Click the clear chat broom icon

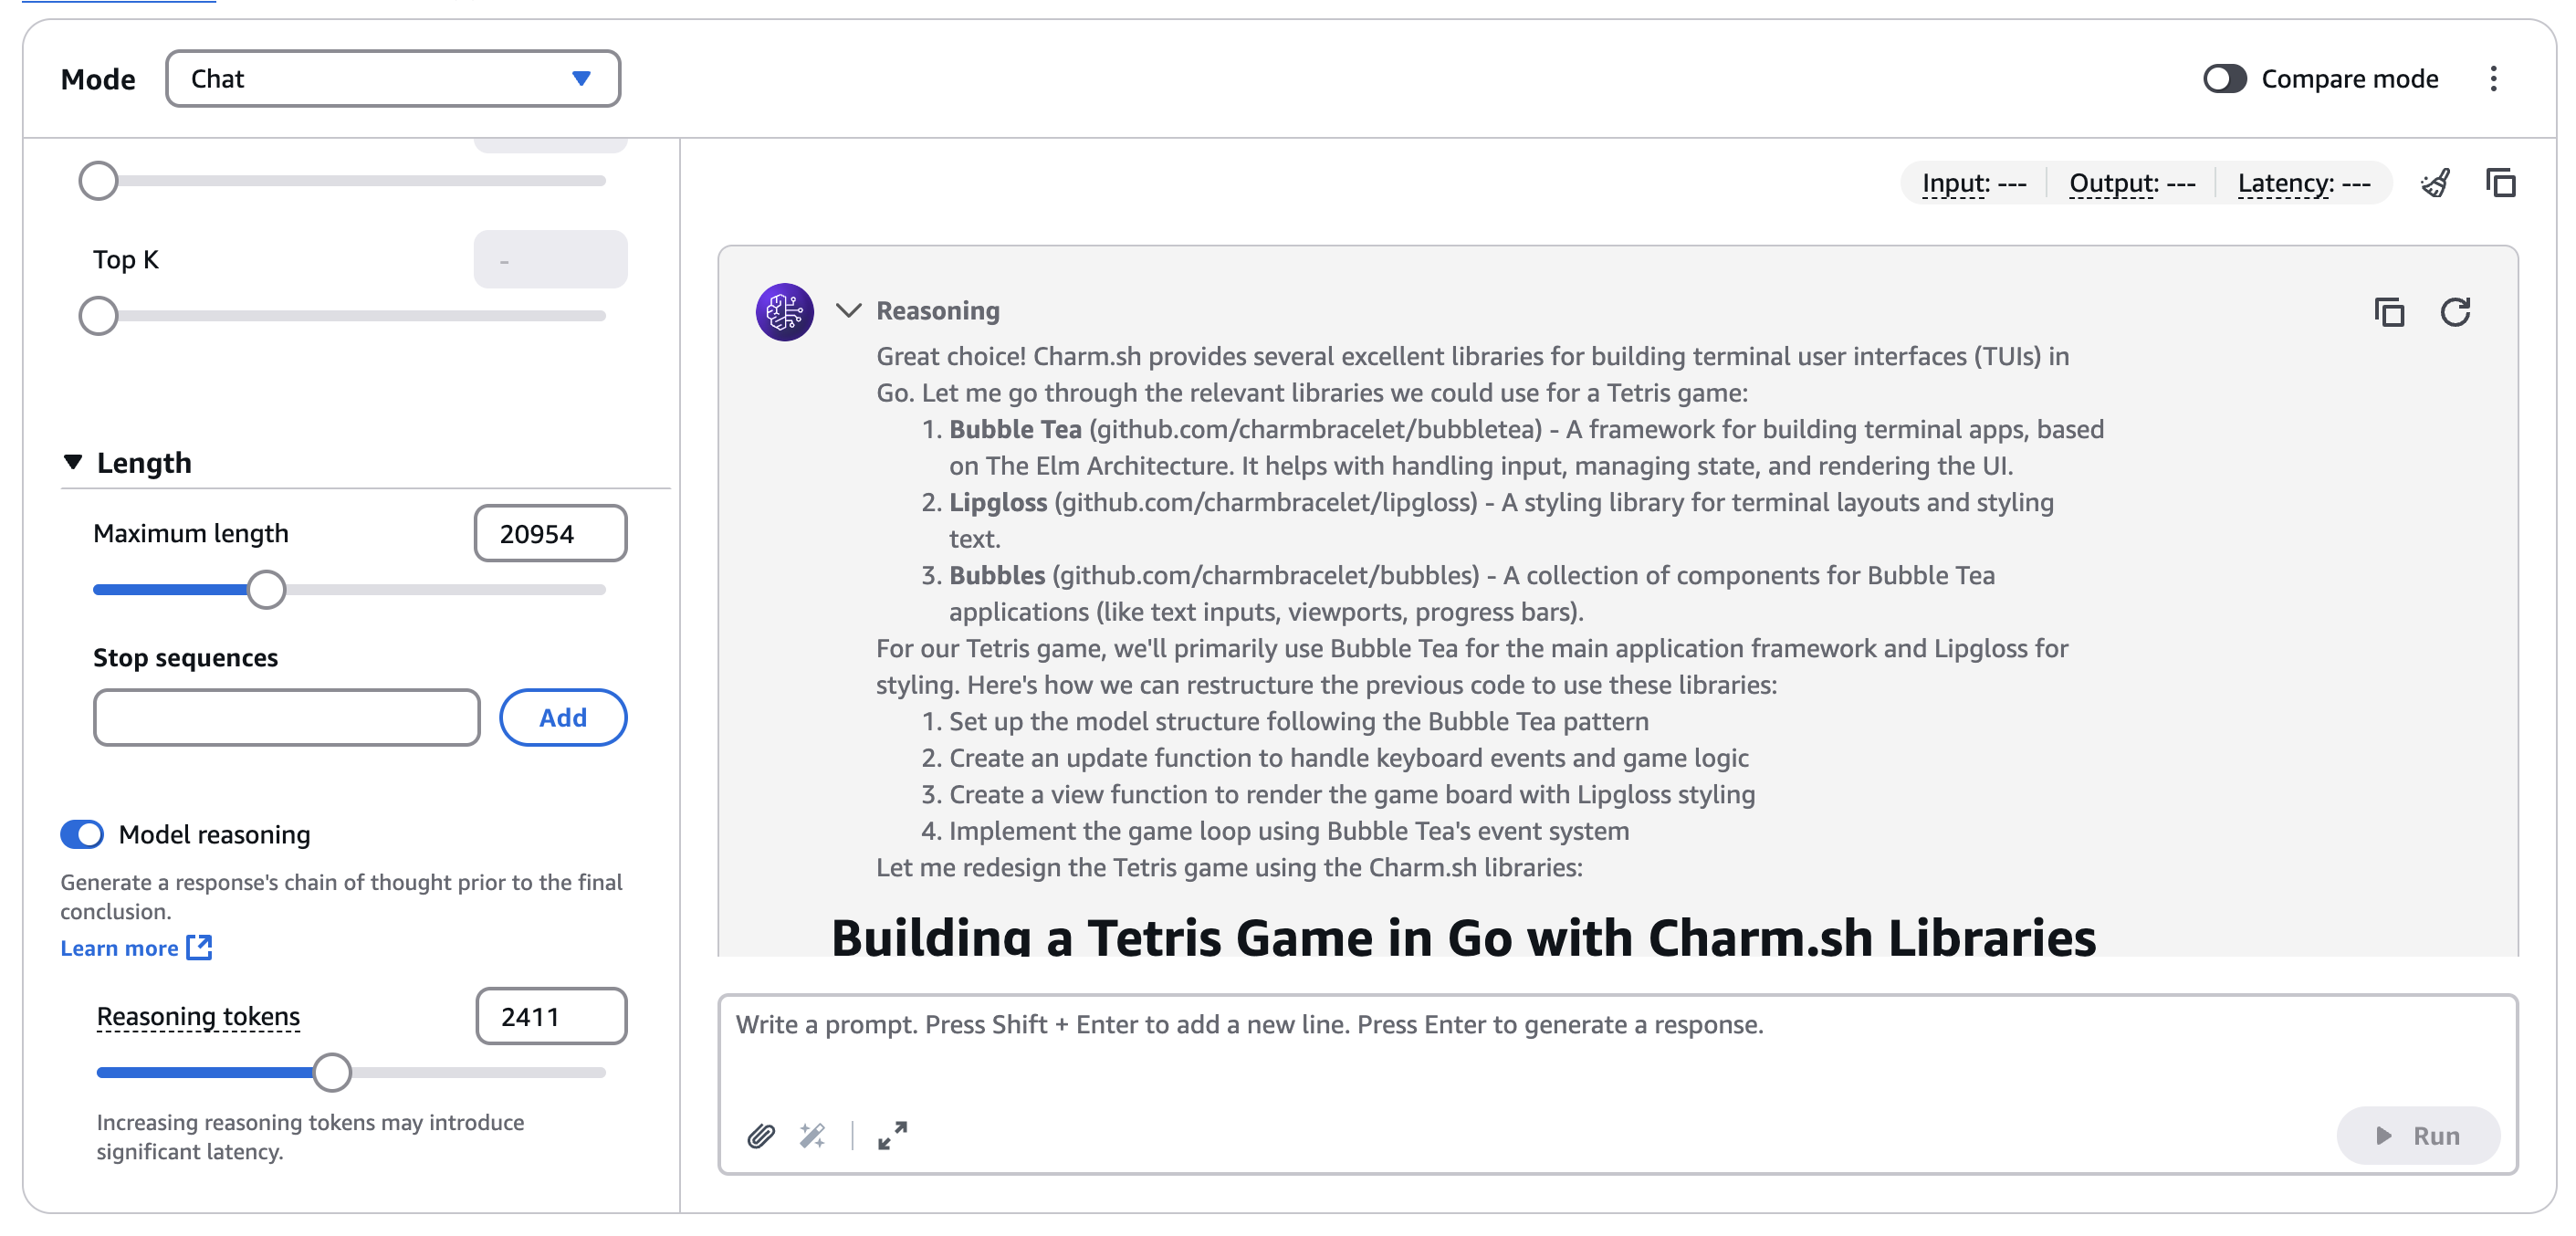(2435, 183)
